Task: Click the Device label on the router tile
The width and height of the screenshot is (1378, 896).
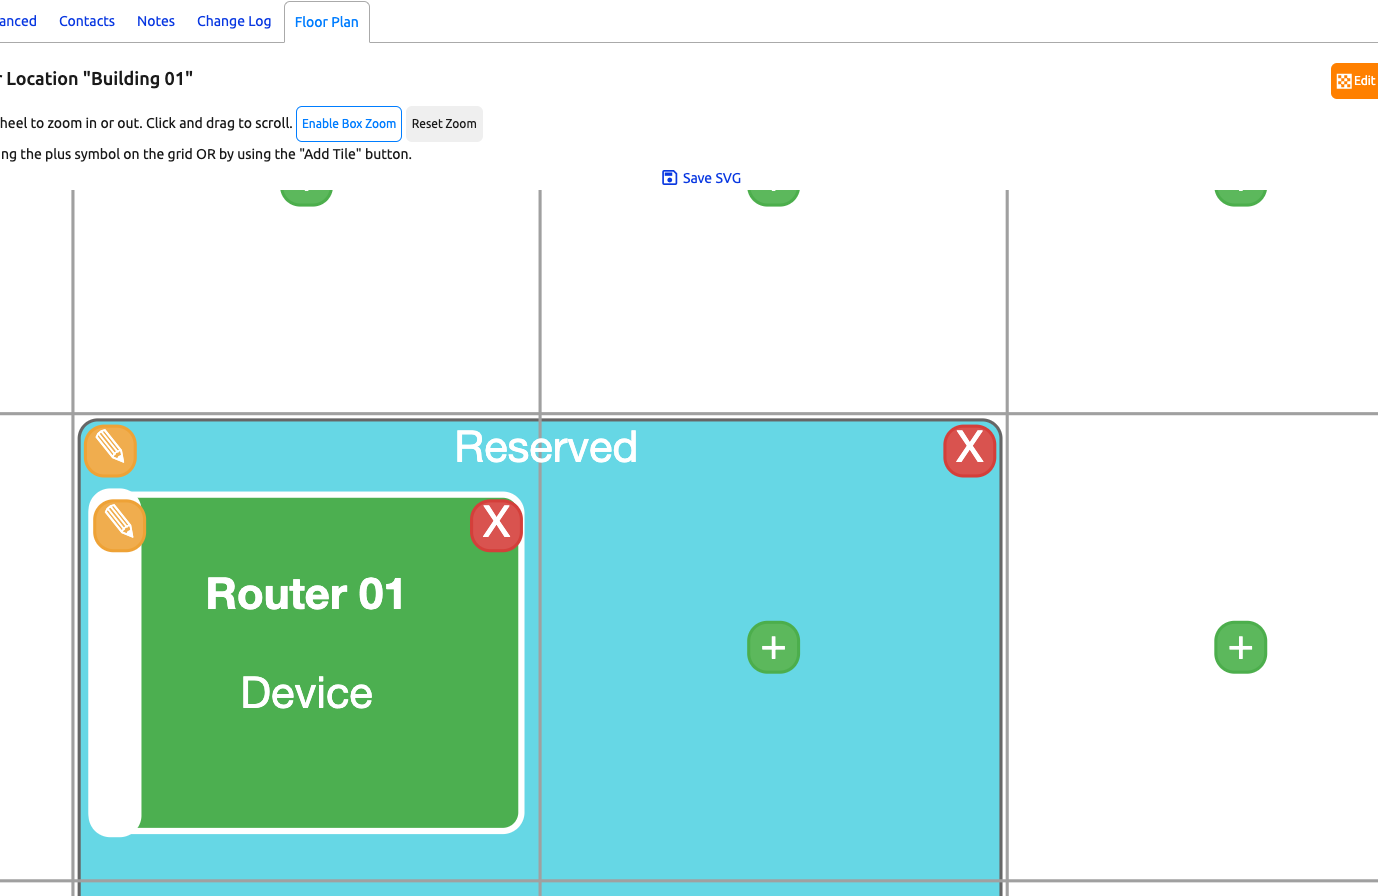Action: point(307,693)
